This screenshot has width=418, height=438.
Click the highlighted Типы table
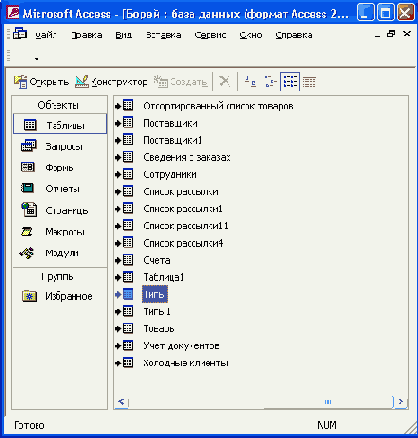(x=155, y=294)
